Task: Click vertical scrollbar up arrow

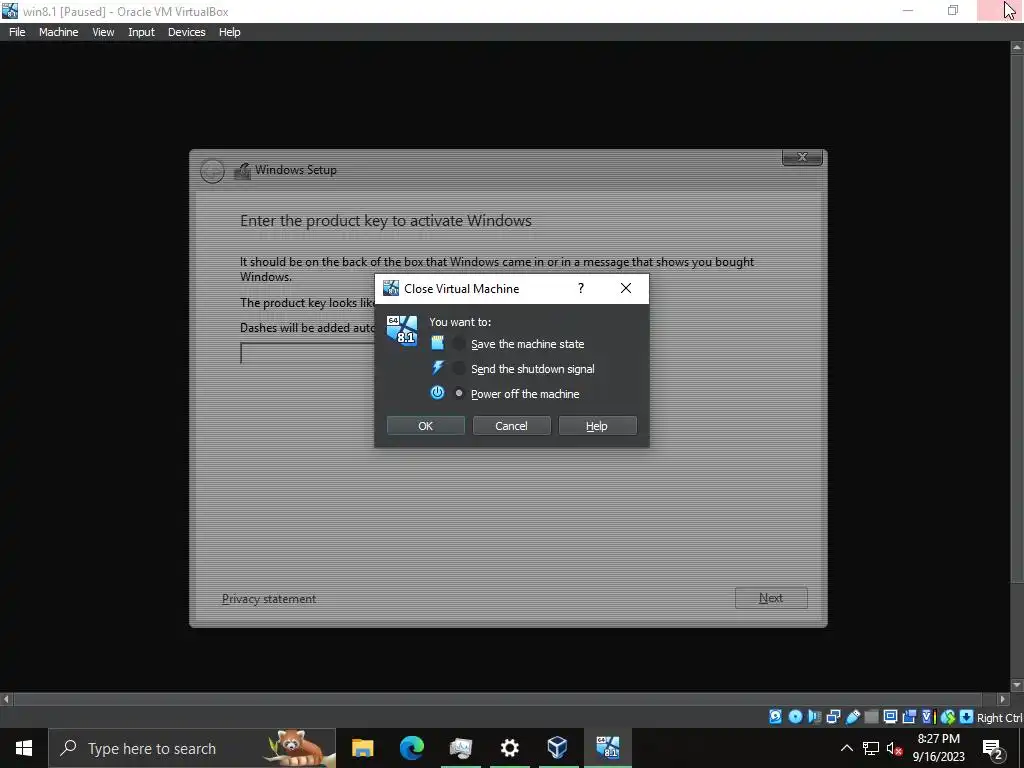Action: tap(1017, 47)
